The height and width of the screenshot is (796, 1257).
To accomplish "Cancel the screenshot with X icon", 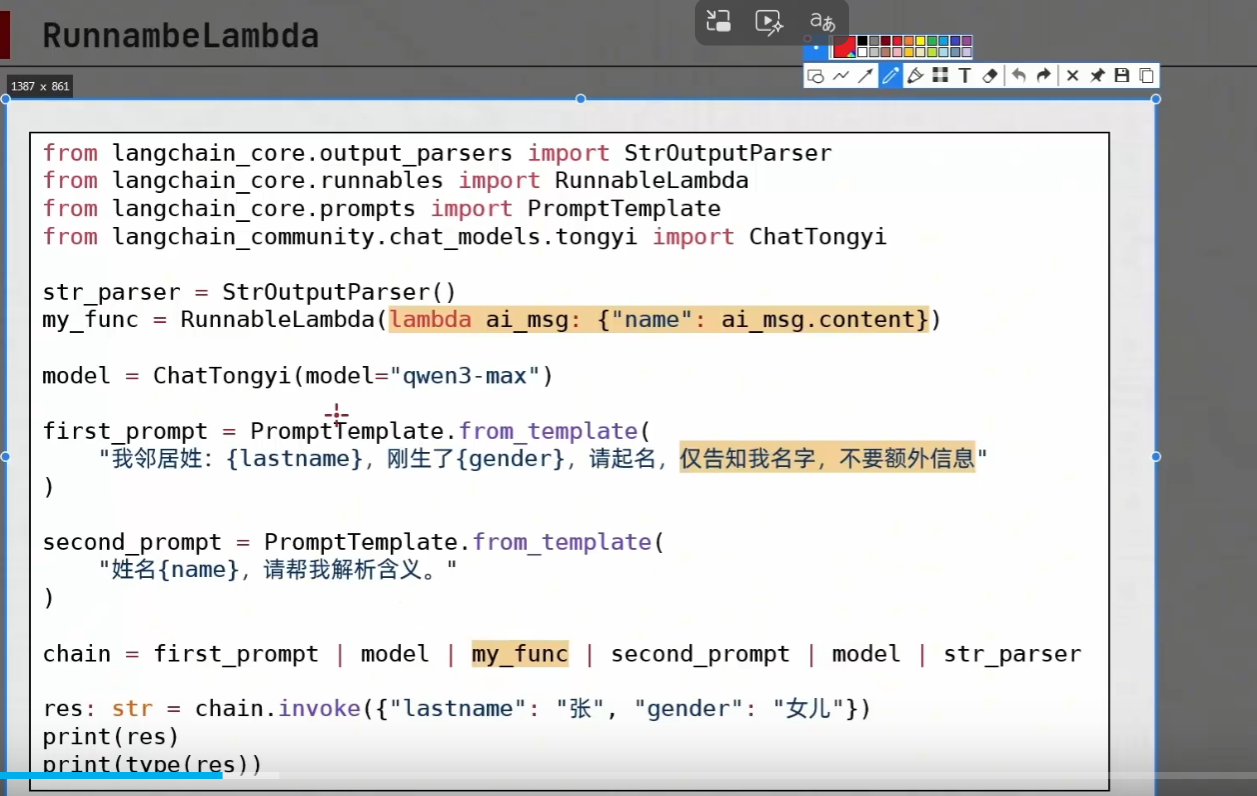I will (x=1072, y=76).
